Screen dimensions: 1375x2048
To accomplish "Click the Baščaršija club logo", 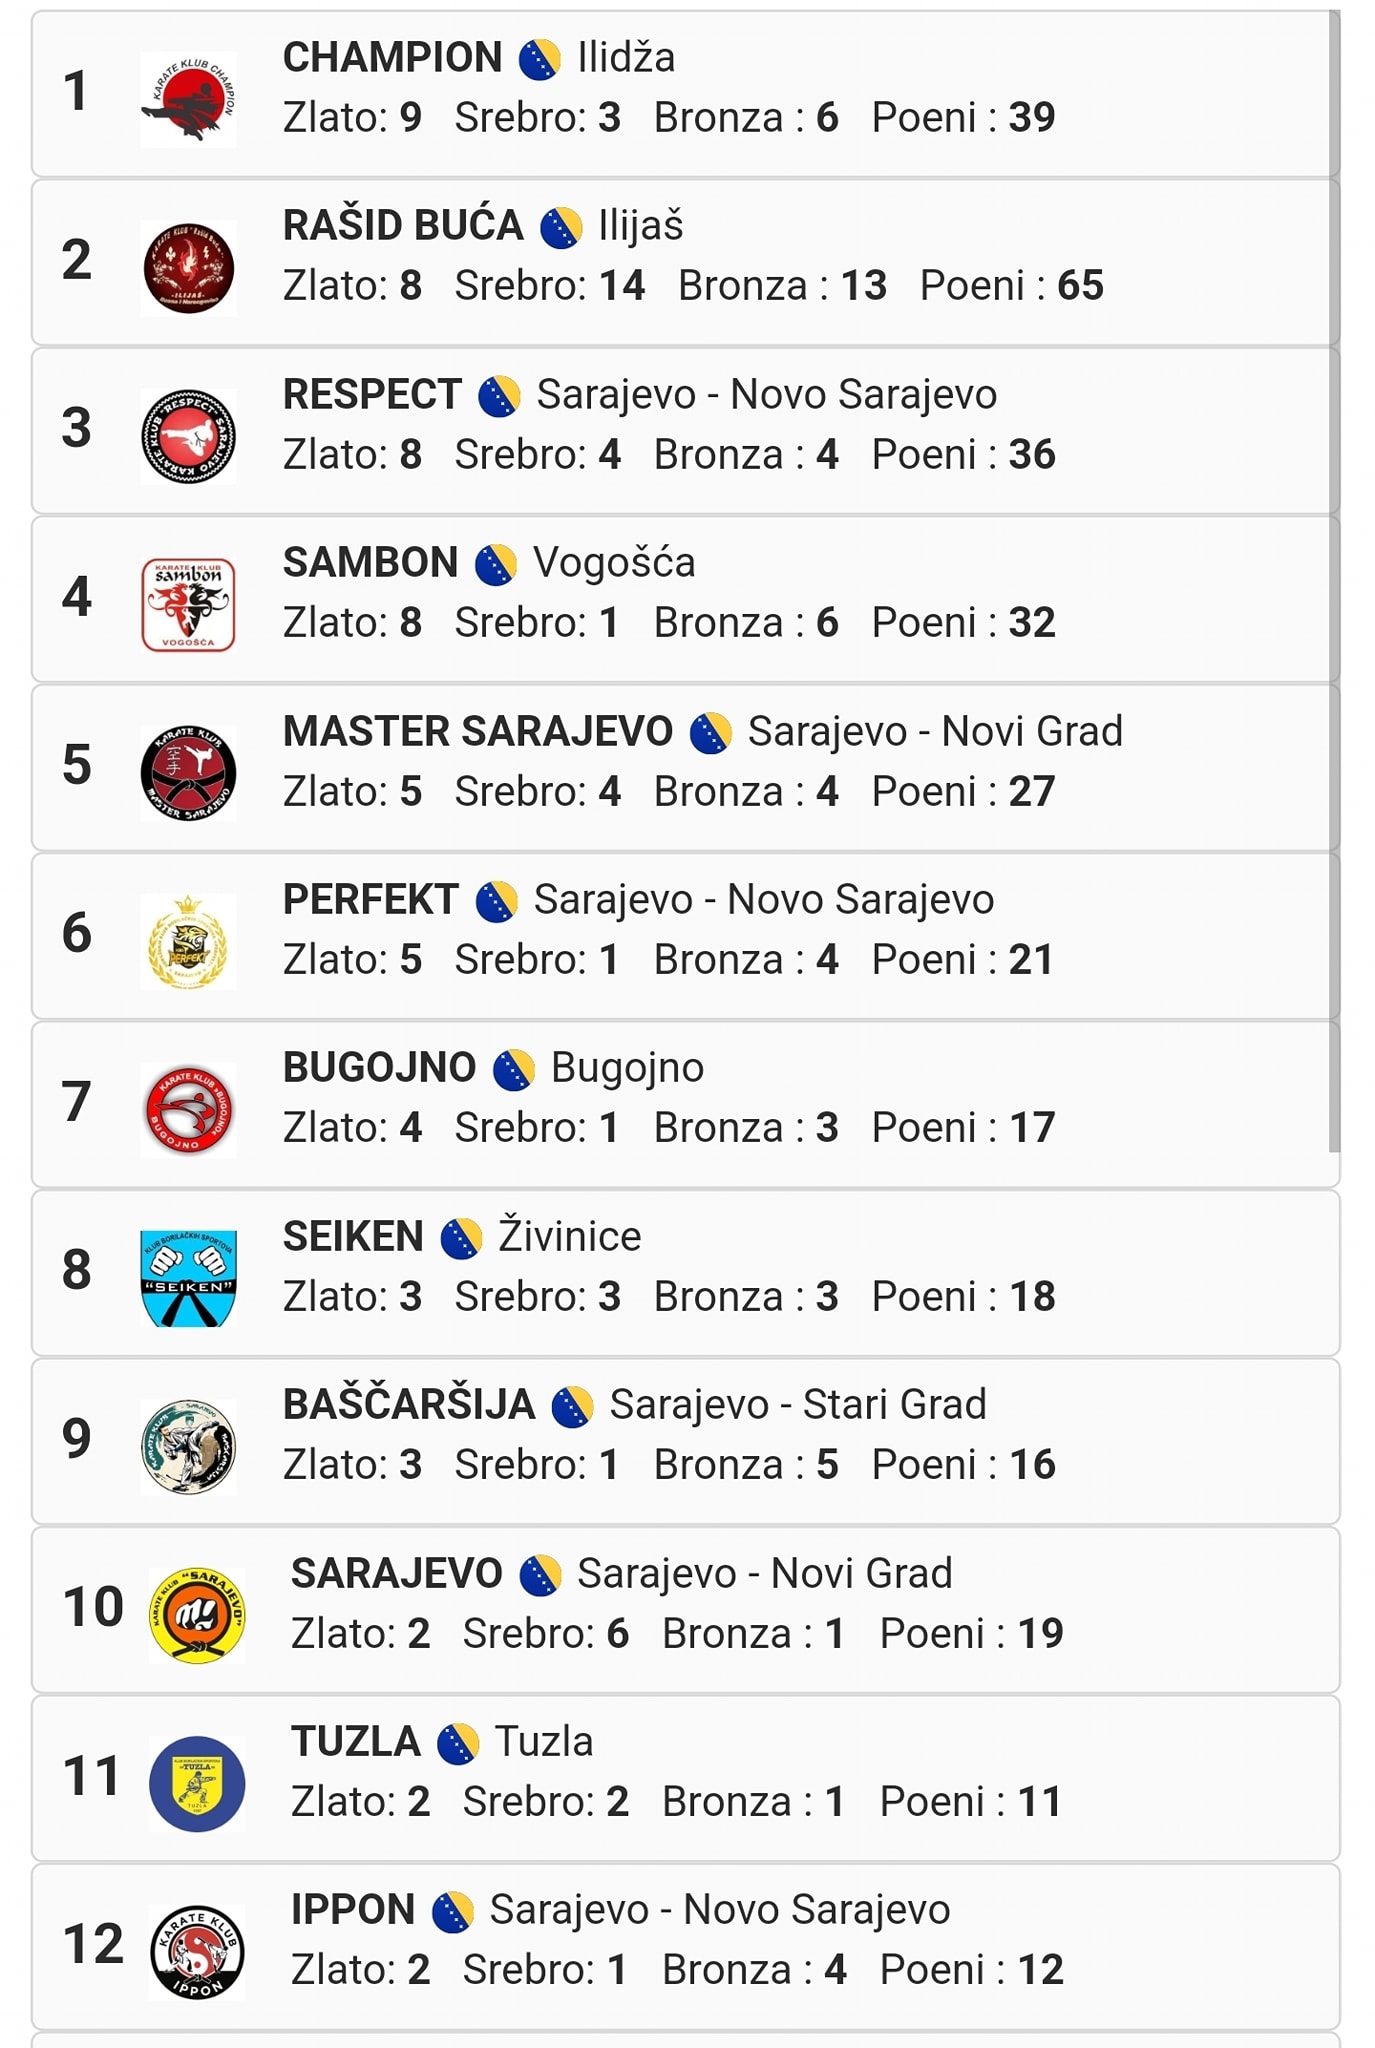I will point(188,1446).
